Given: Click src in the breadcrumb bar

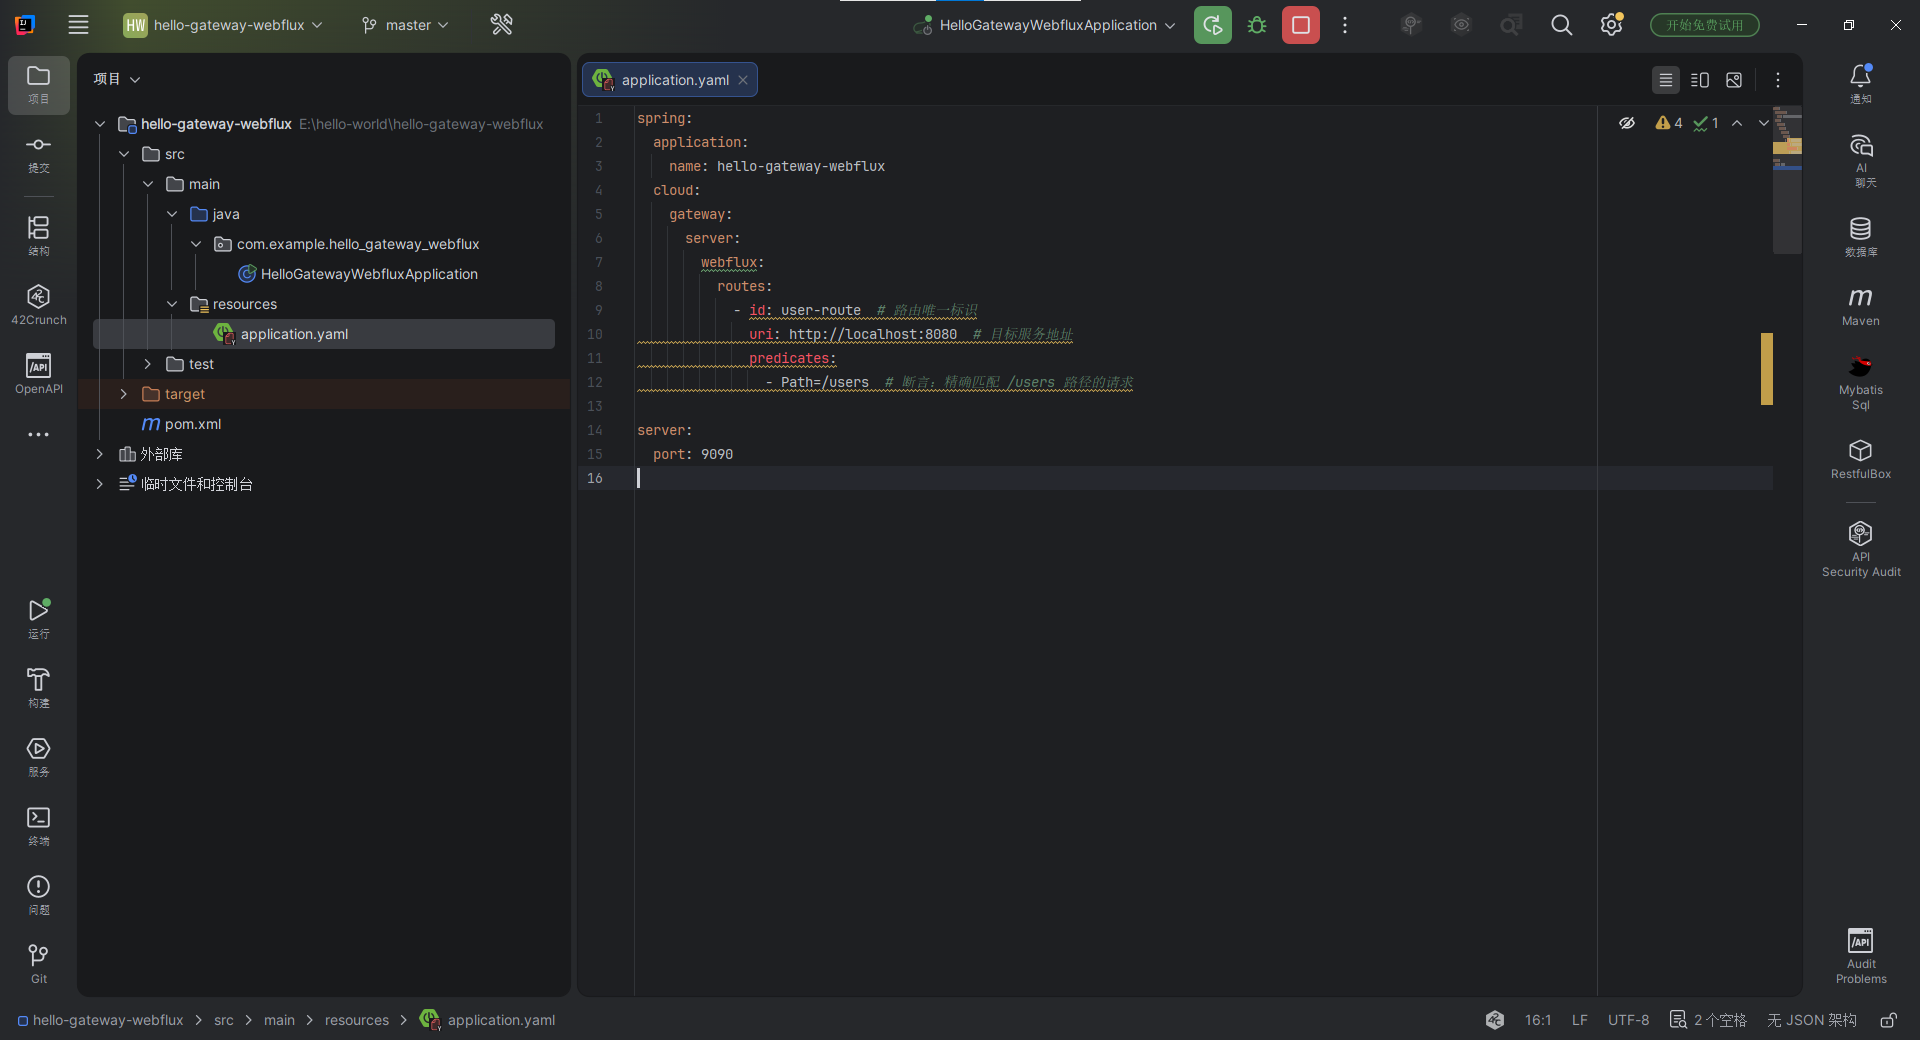Looking at the screenshot, I should click(224, 1020).
